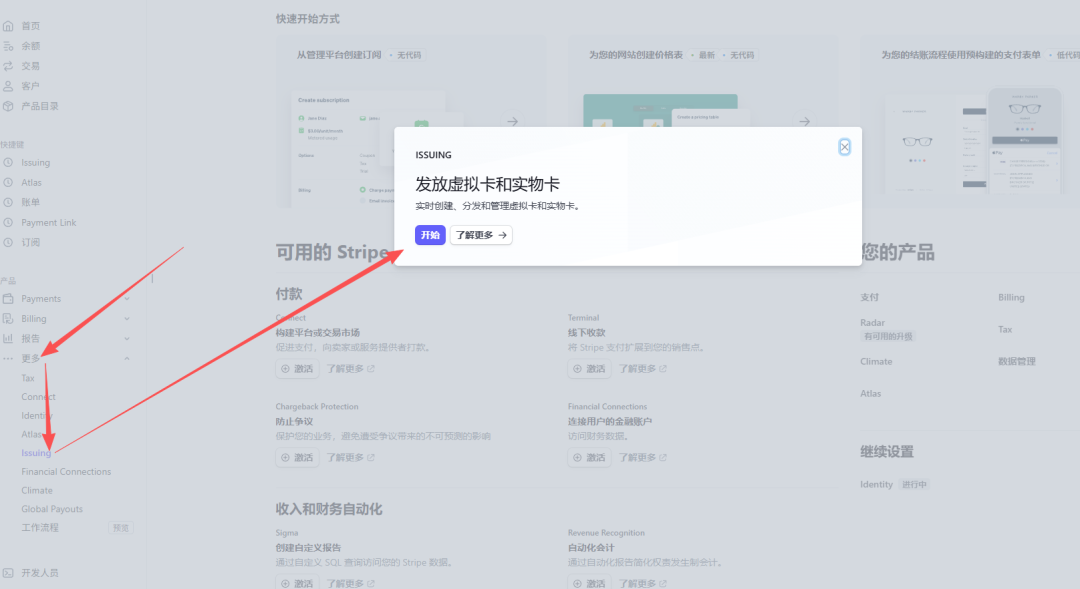Click 进行中 badge next to Identity
Image resolution: width=1080 pixels, height=589 pixels.
(914, 484)
